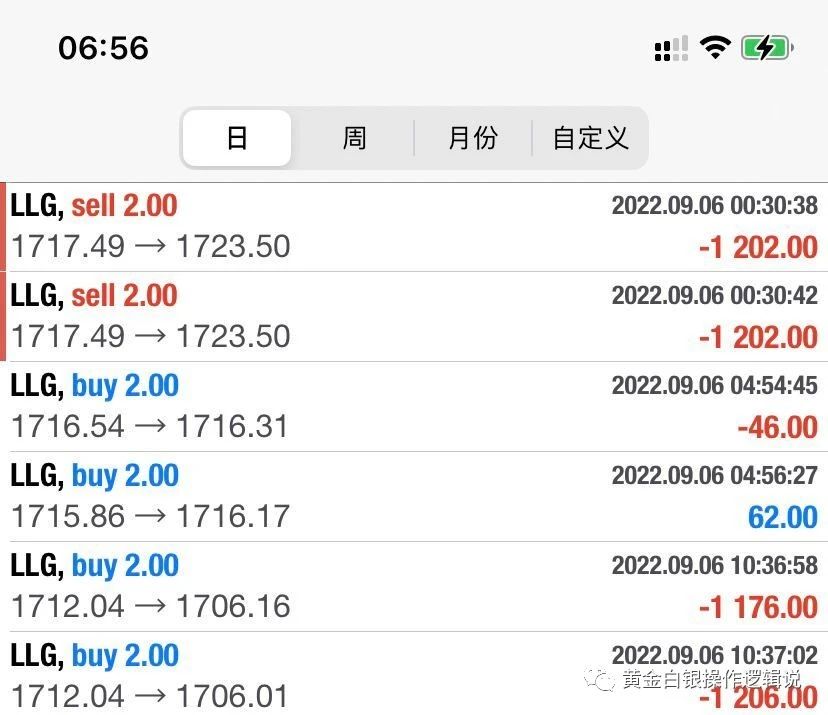The image size is (828, 715).
Task: Open the buy trade 1712.04 → 1706.01
Action: click(414, 674)
